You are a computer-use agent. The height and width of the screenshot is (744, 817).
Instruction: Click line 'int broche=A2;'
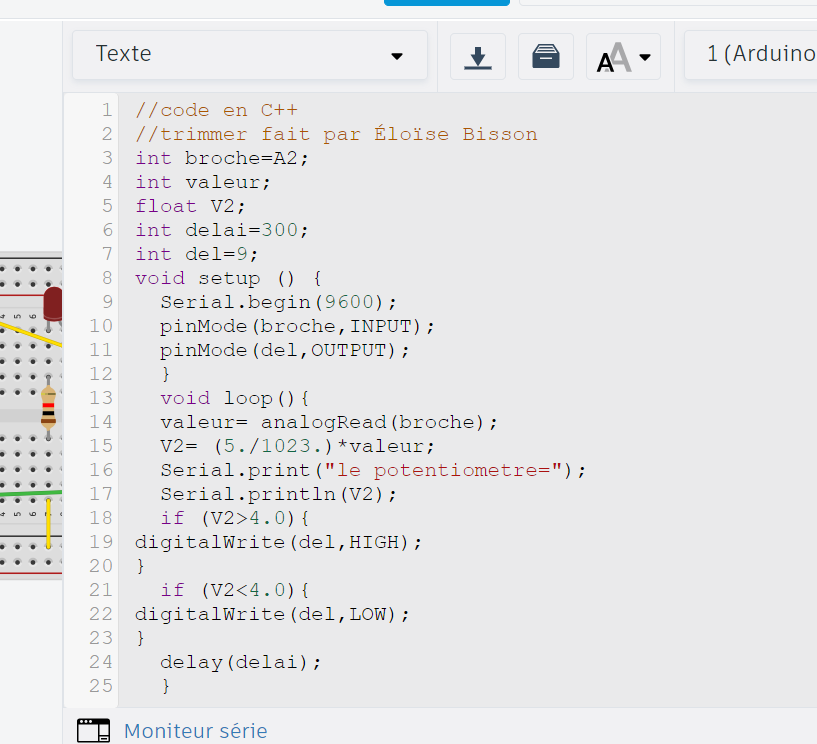[222, 158]
